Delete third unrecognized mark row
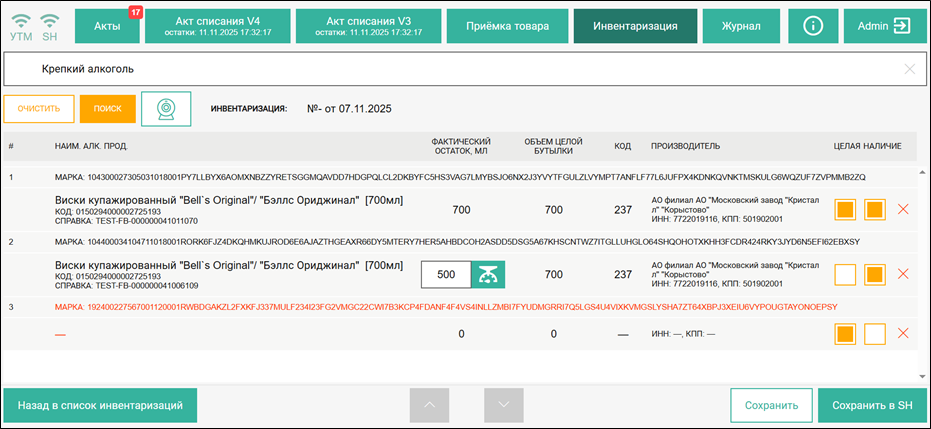Screen dimensions: 931x429 904,334
